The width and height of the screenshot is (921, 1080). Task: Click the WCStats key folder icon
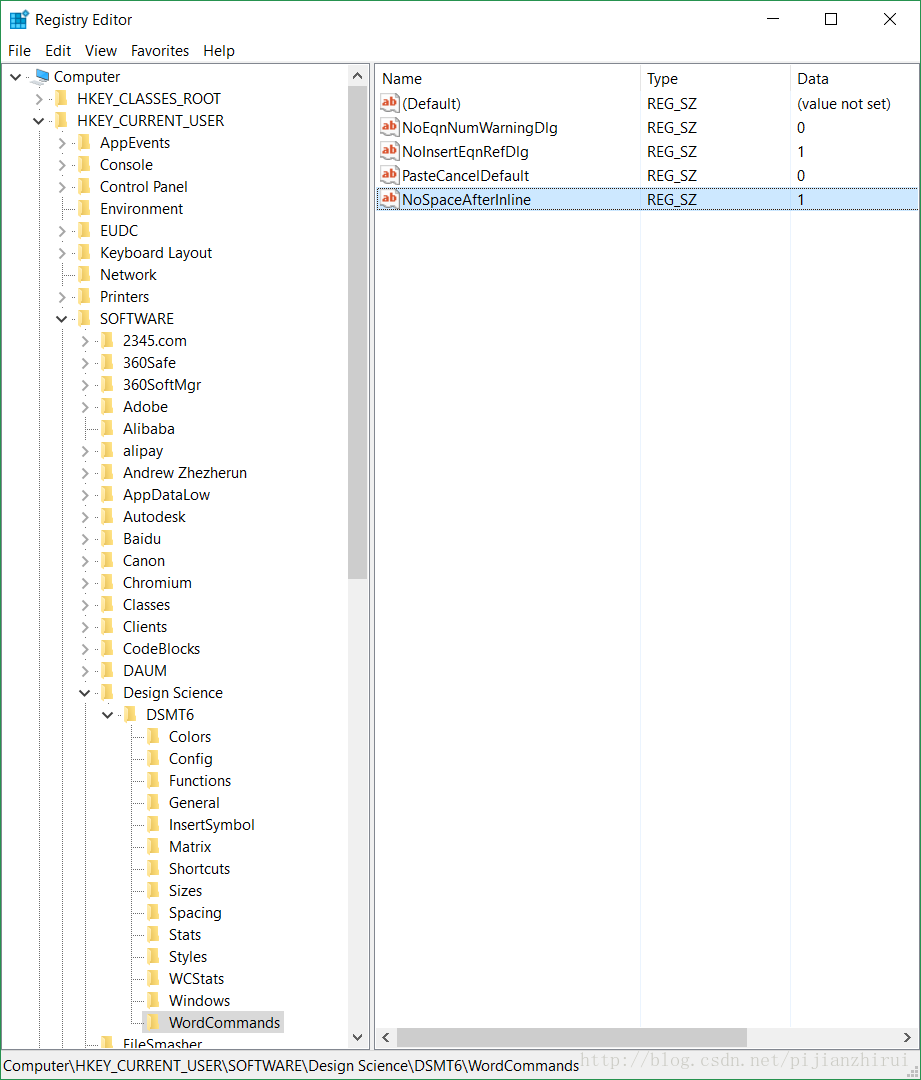(154, 979)
